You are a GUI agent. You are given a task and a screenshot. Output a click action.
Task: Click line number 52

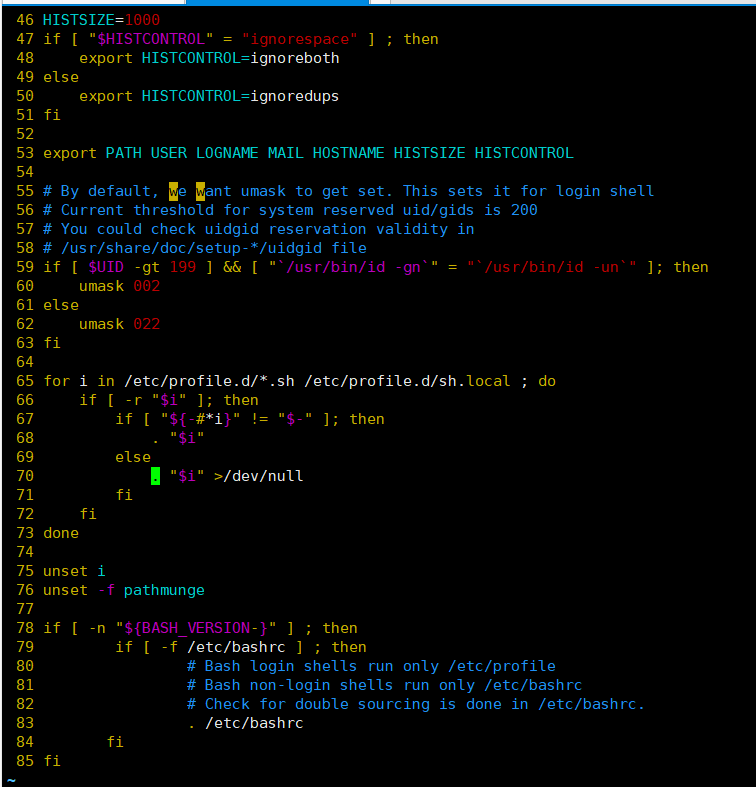[x=25, y=134]
